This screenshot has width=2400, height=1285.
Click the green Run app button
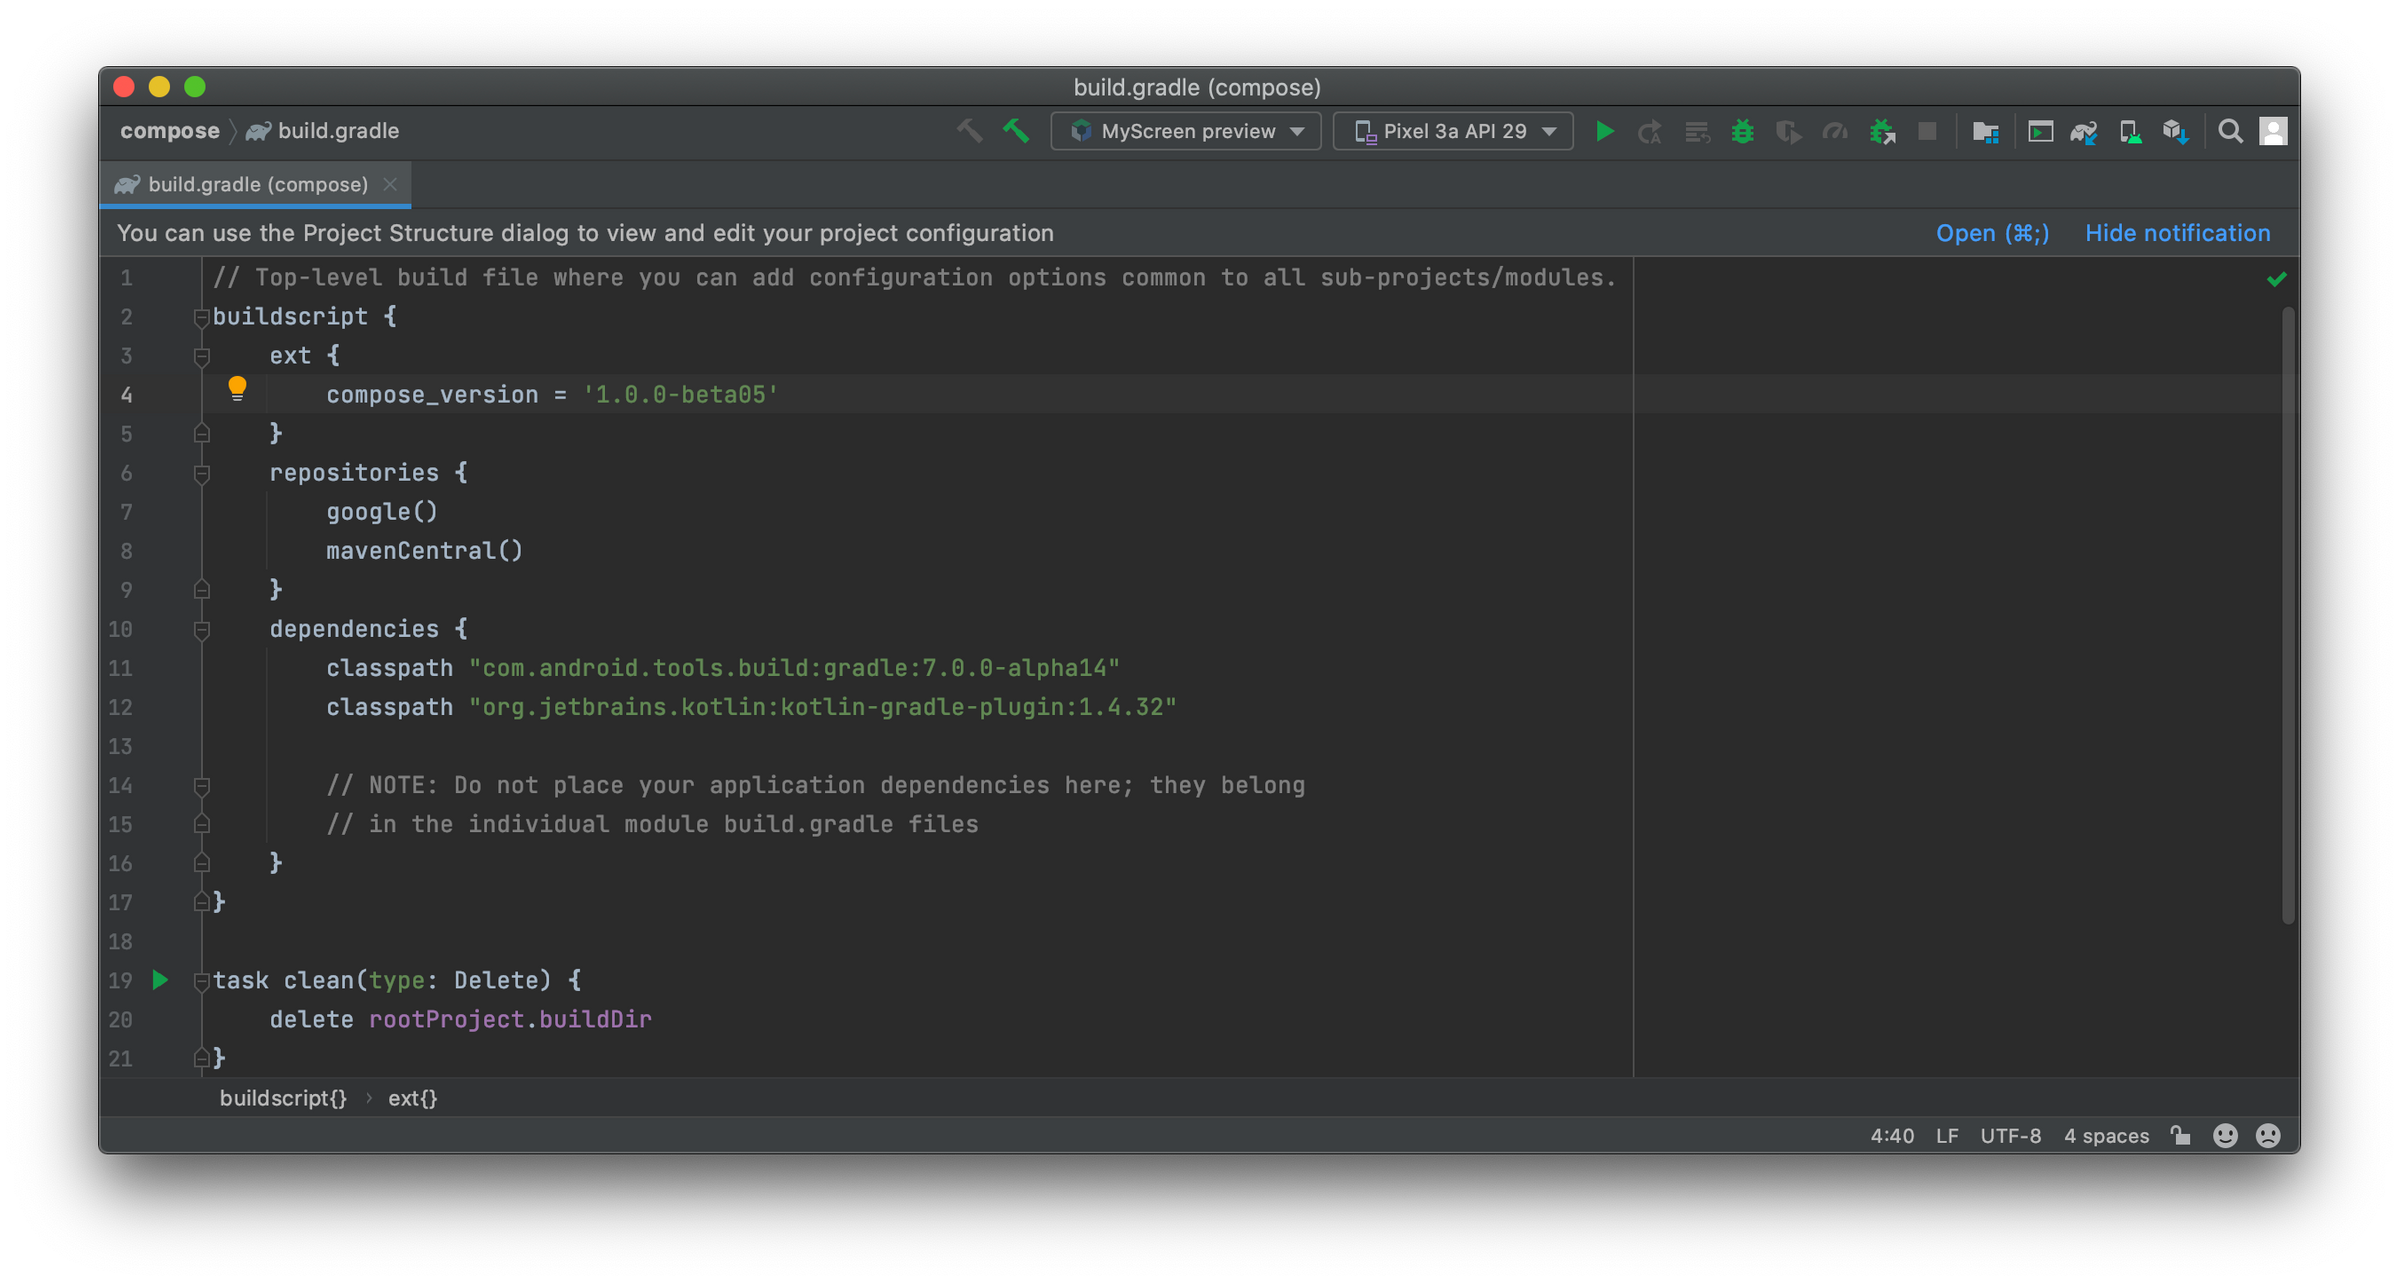(x=1604, y=131)
